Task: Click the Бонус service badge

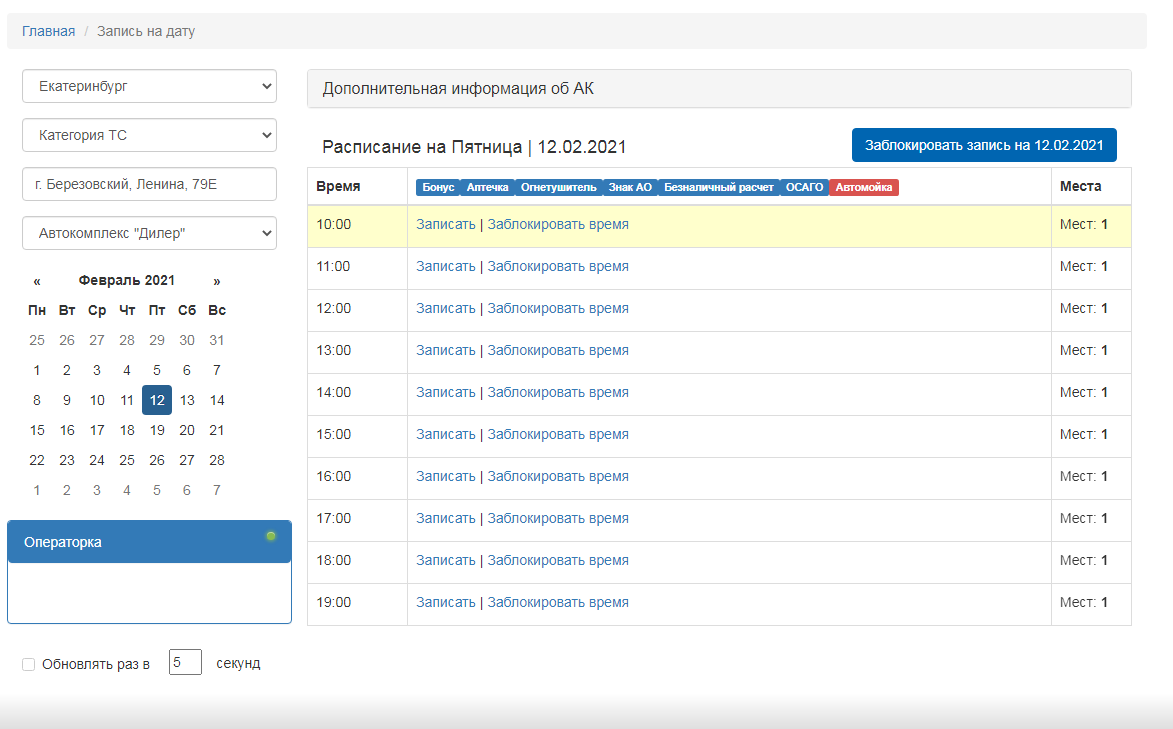Action: [438, 187]
